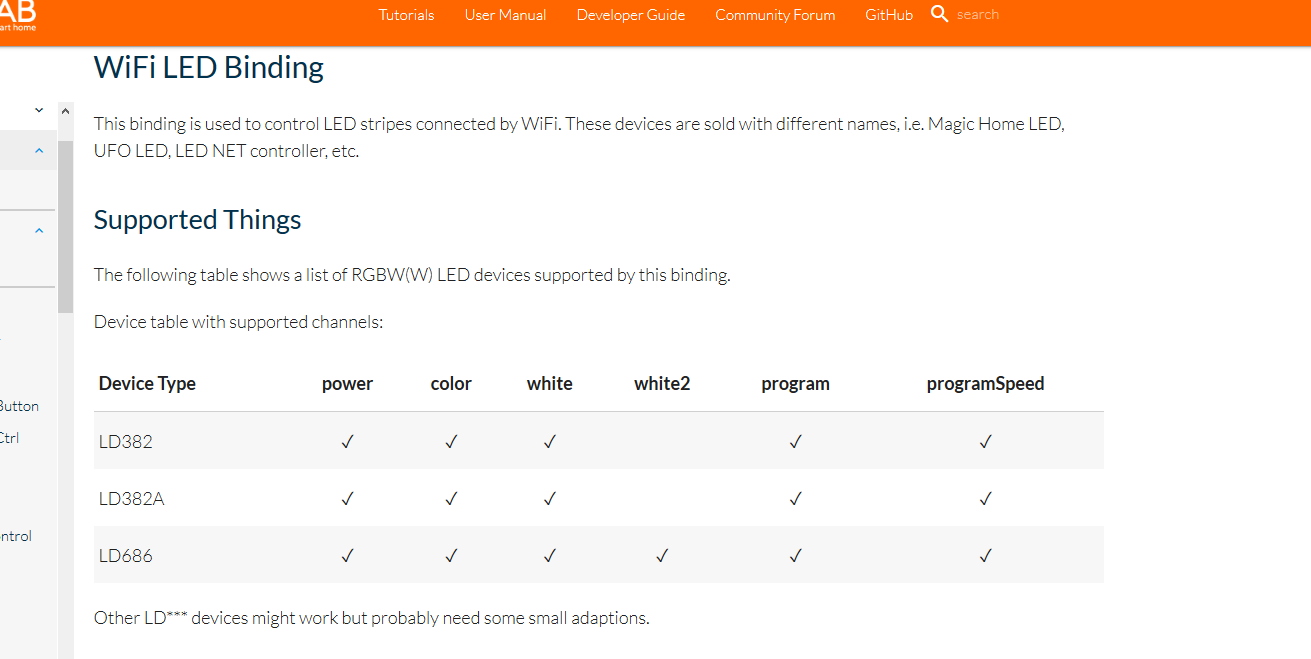Click the WiFi LED Binding heading
This screenshot has width=1311, height=659.
click(209, 67)
